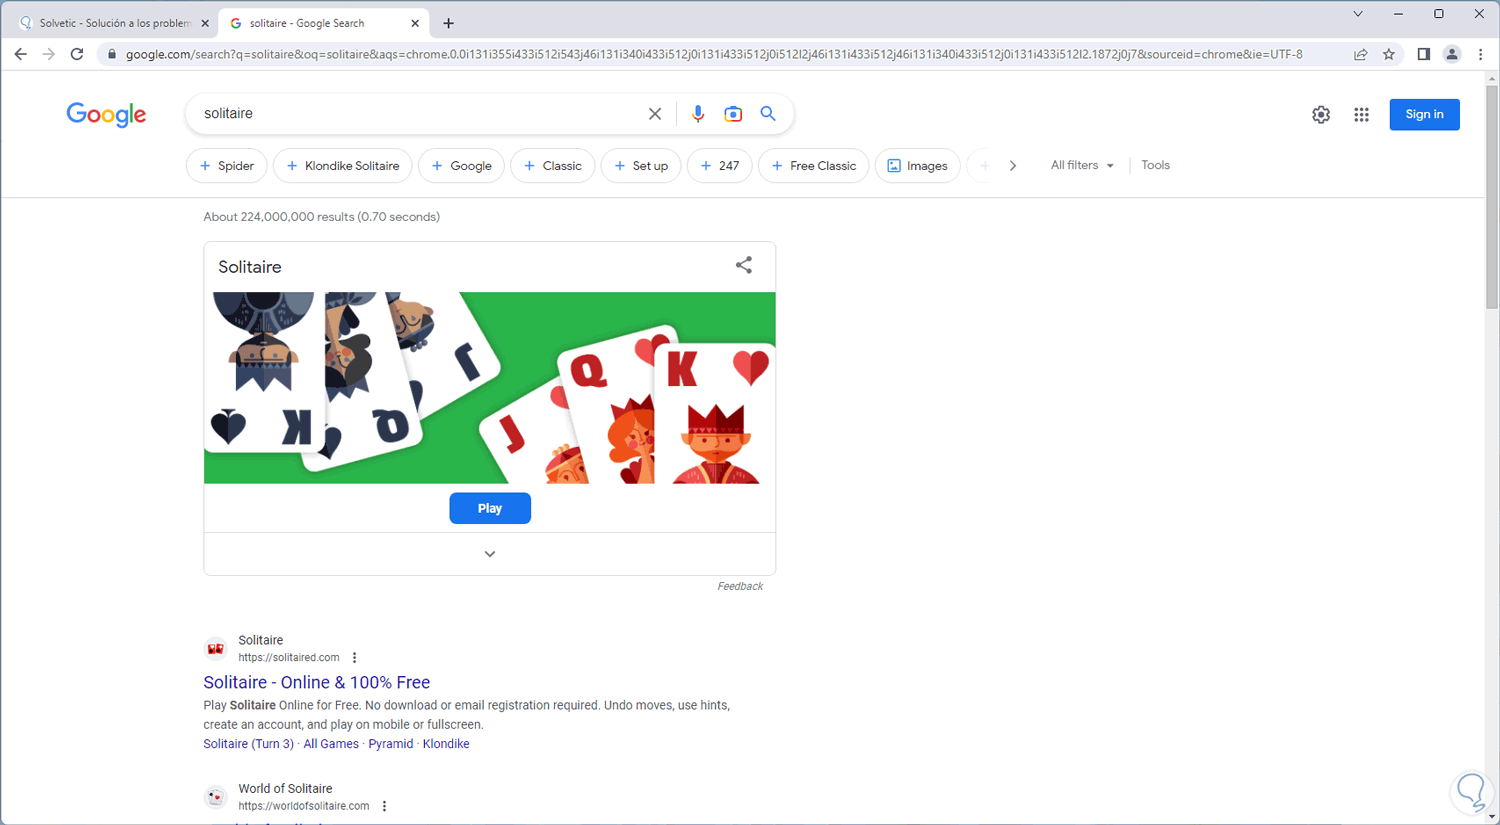This screenshot has height=825, width=1500.
Task: Open the All Games sitelink
Action: point(331,744)
